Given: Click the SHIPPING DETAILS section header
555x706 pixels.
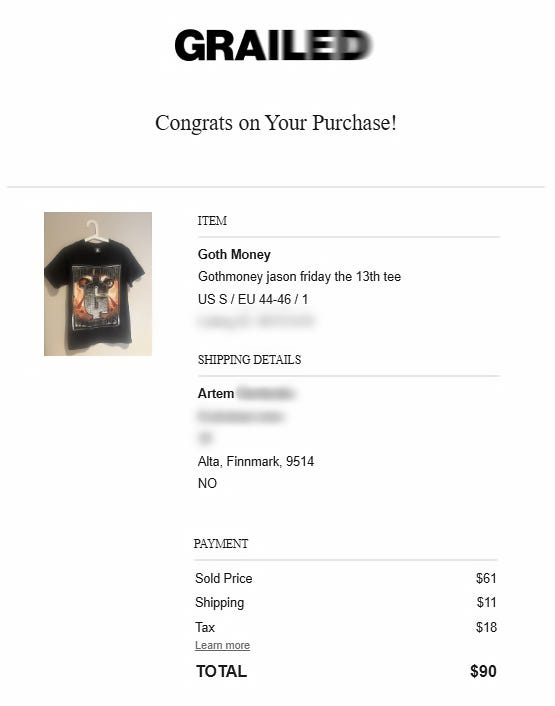Looking at the screenshot, I should pos(249,360).
